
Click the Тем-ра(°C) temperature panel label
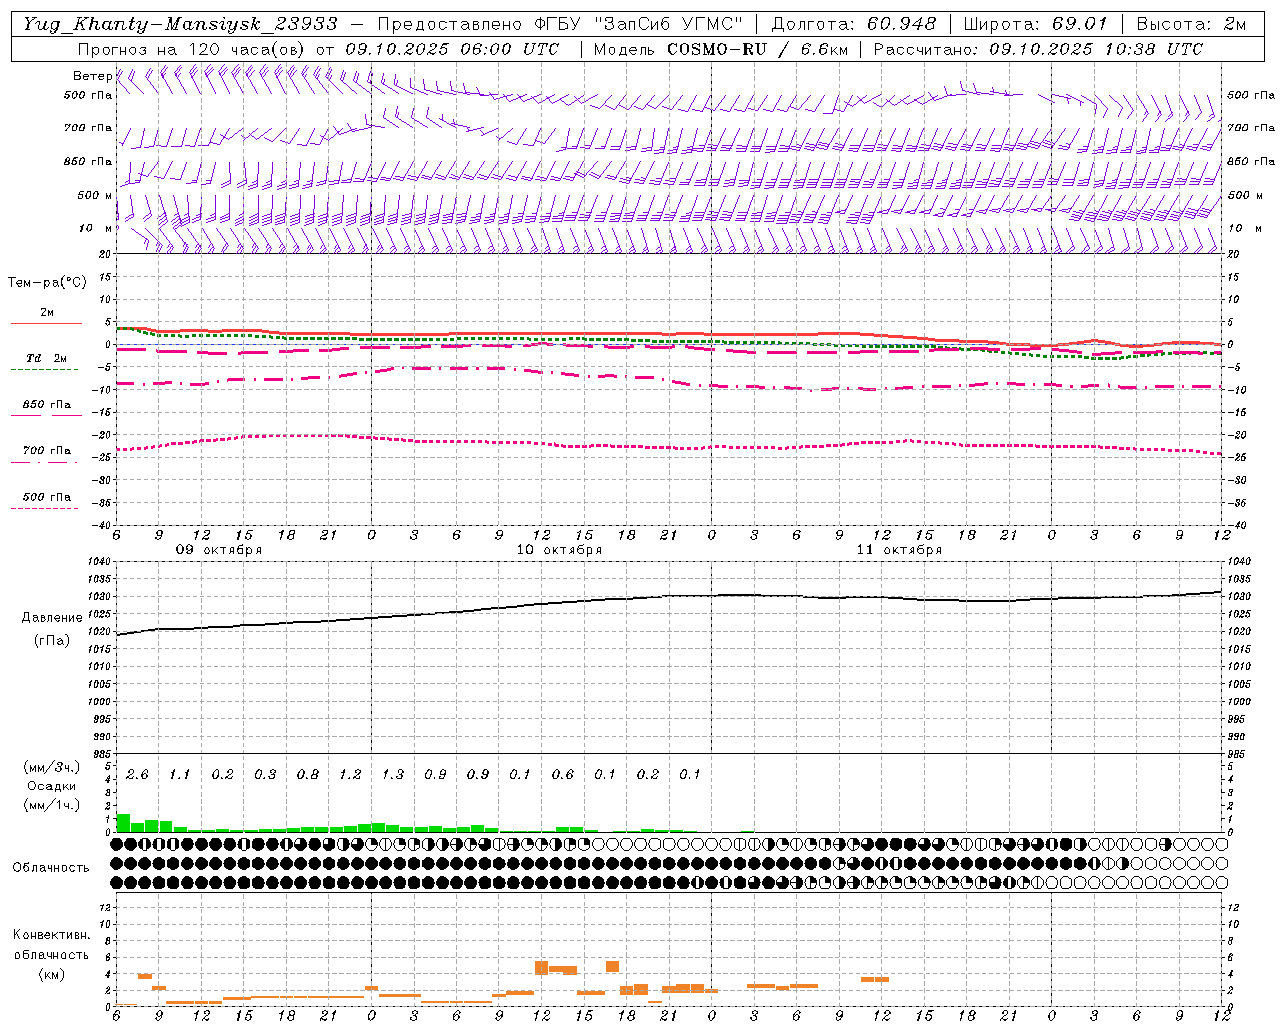tap(47, 283)
